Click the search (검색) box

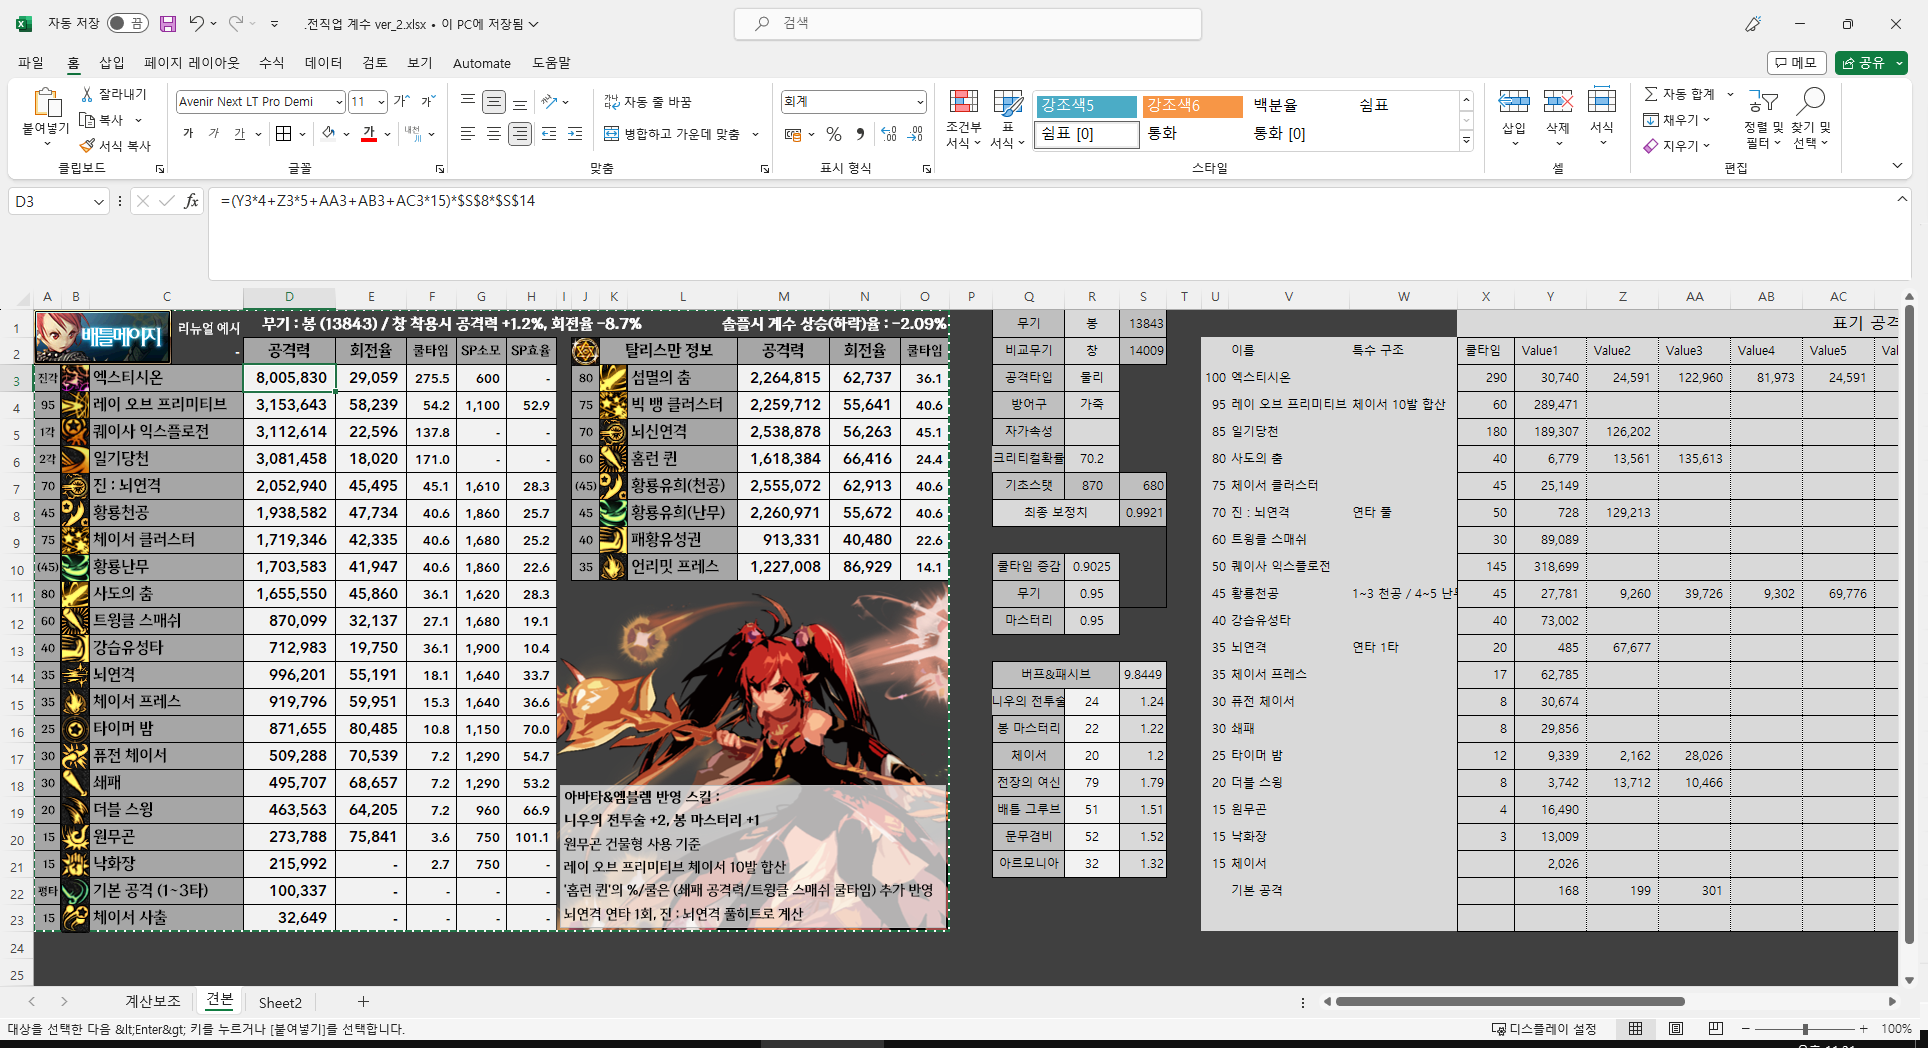pyautogui.click(x=967, y=23)
